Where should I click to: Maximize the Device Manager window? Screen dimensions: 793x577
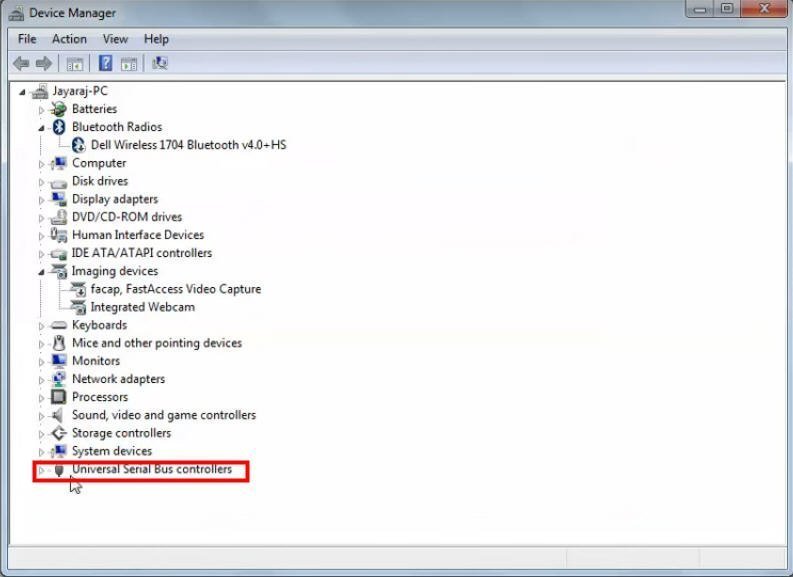(727, 9)
